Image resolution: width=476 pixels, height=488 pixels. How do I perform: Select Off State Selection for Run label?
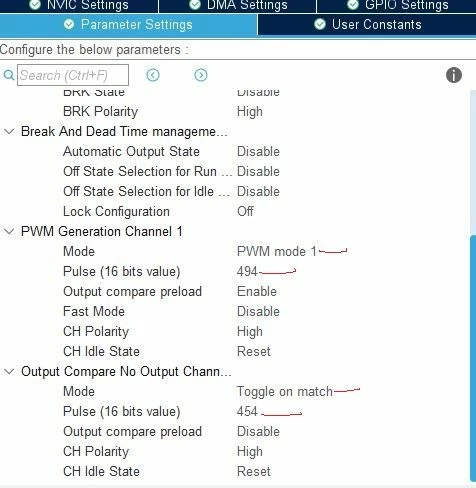click(x=148, y=171)
